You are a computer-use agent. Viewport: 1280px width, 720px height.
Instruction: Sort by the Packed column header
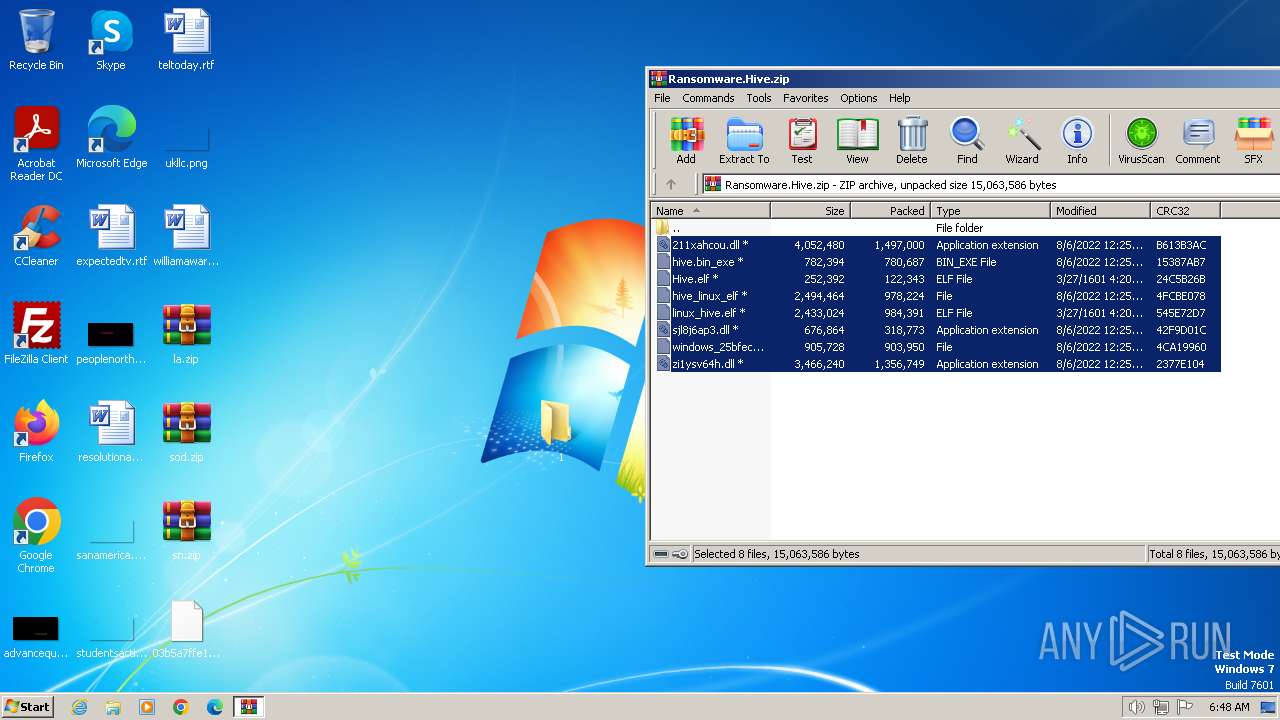890,210
